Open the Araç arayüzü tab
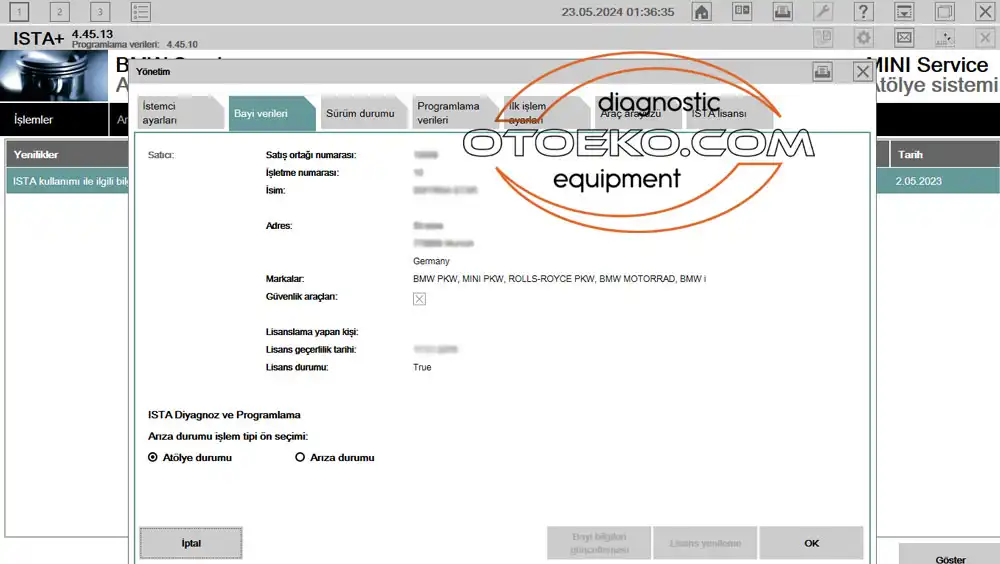This screenshot has height=564, width=1000. [x=638, y=113]
